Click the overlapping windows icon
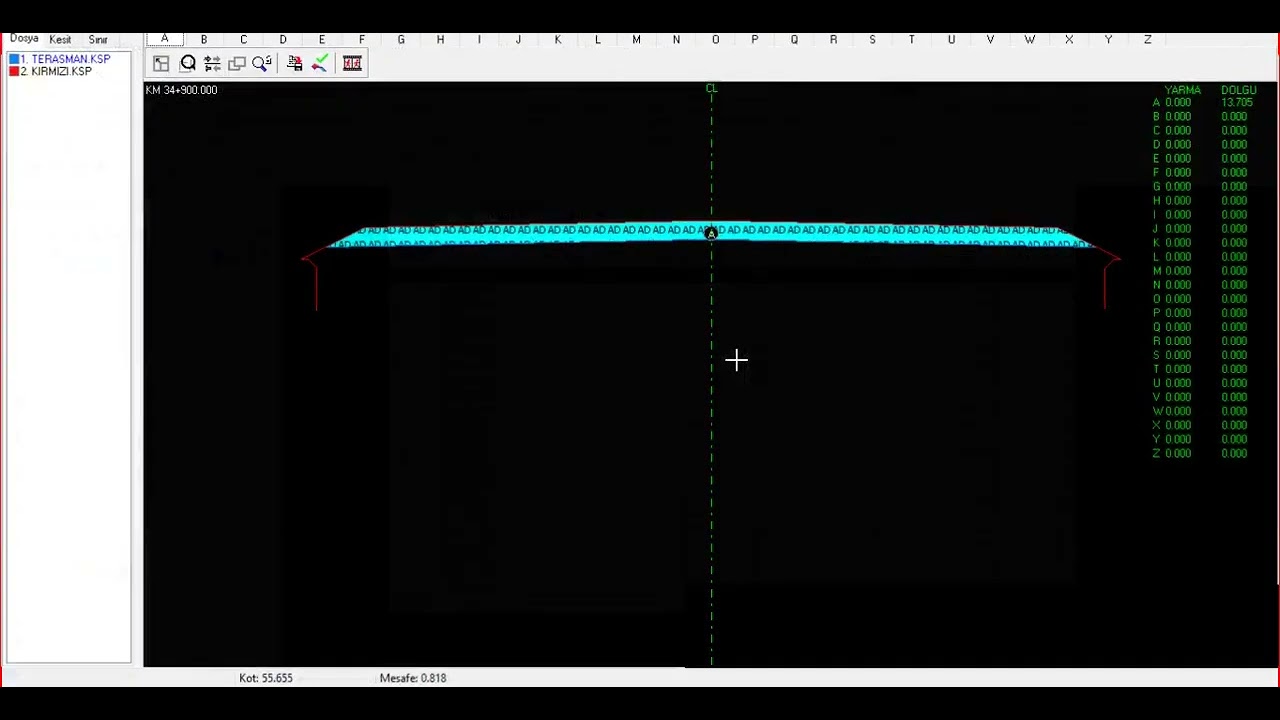 coord(237,64)
